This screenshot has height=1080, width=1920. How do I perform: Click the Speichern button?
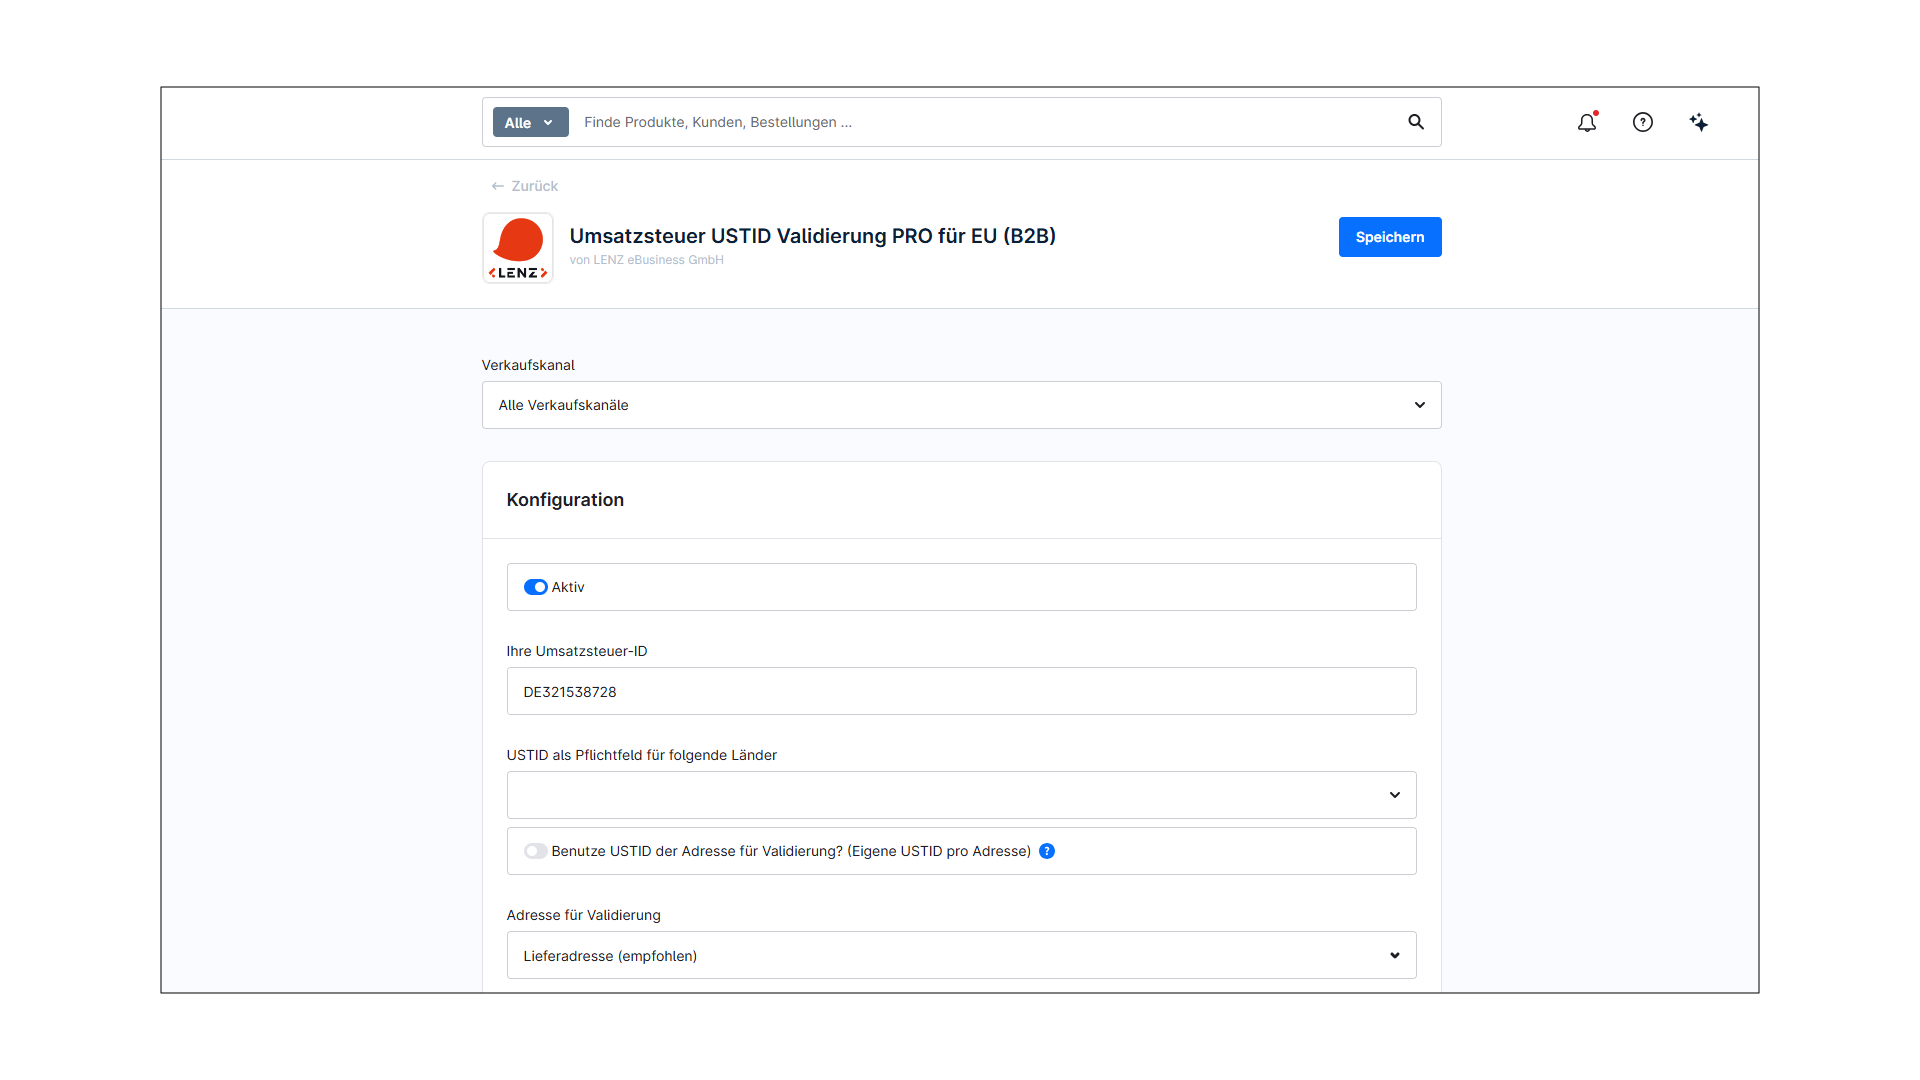tap(1390, 237)
